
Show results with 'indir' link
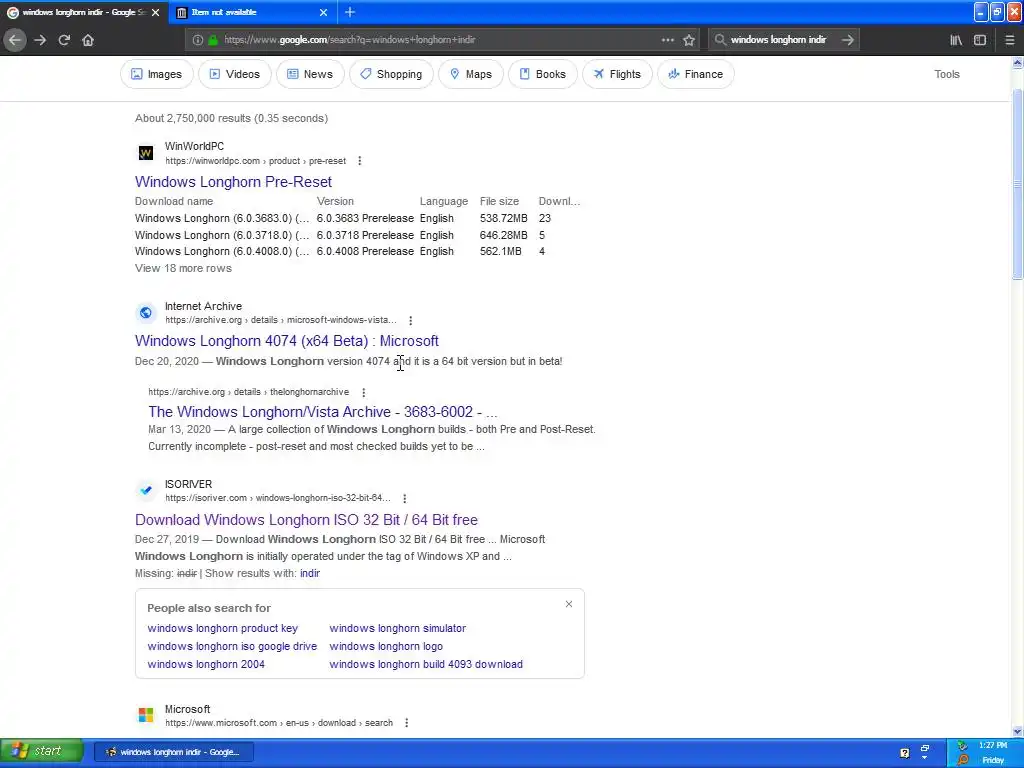tap(310, 573)
